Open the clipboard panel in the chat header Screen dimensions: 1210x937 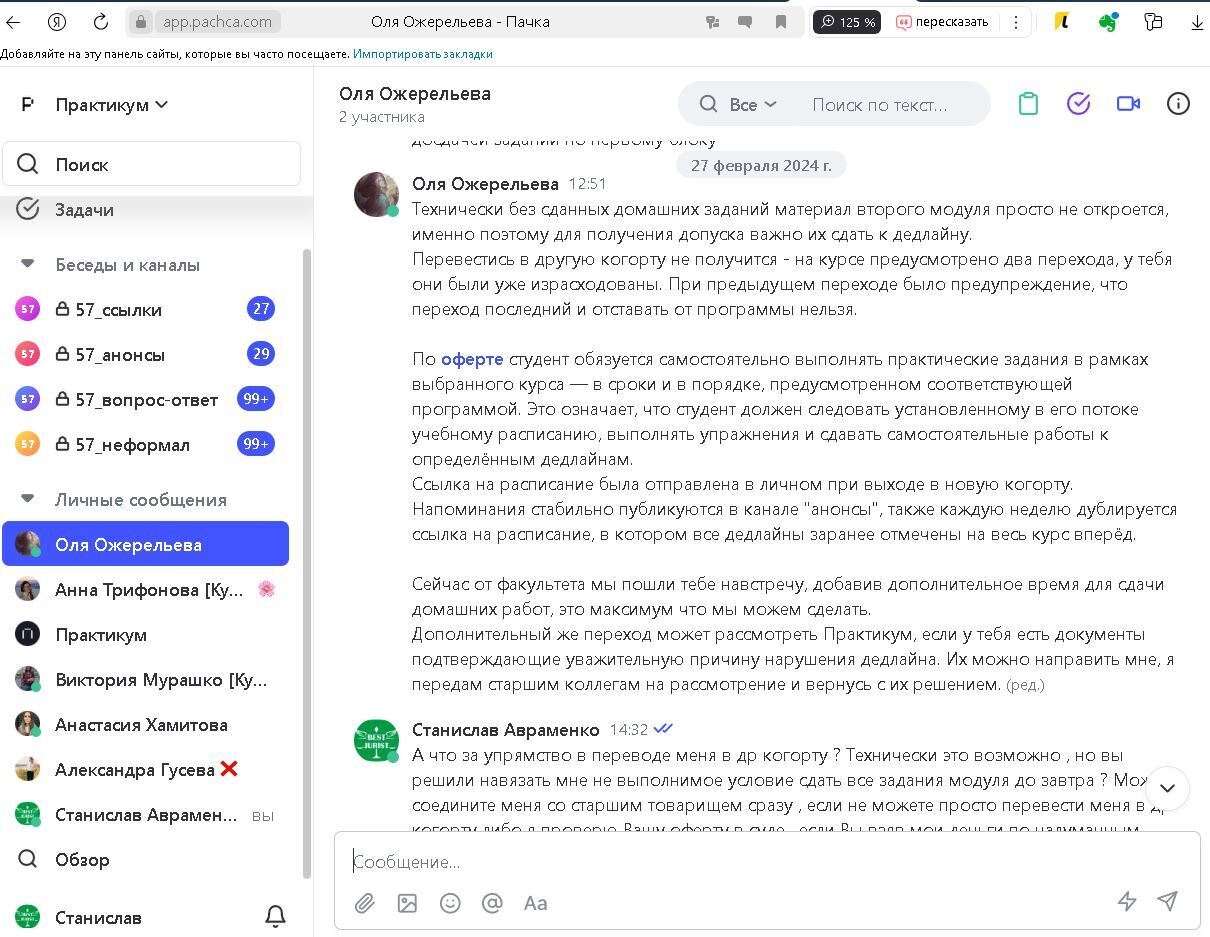click(1028, 102)
